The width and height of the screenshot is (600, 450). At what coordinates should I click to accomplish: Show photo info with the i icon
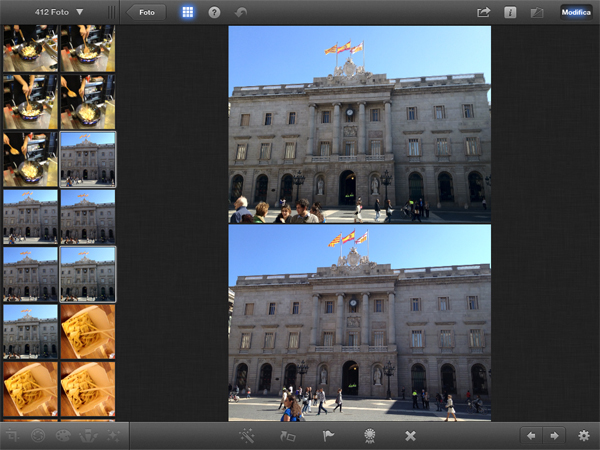[x=510, y=12]
